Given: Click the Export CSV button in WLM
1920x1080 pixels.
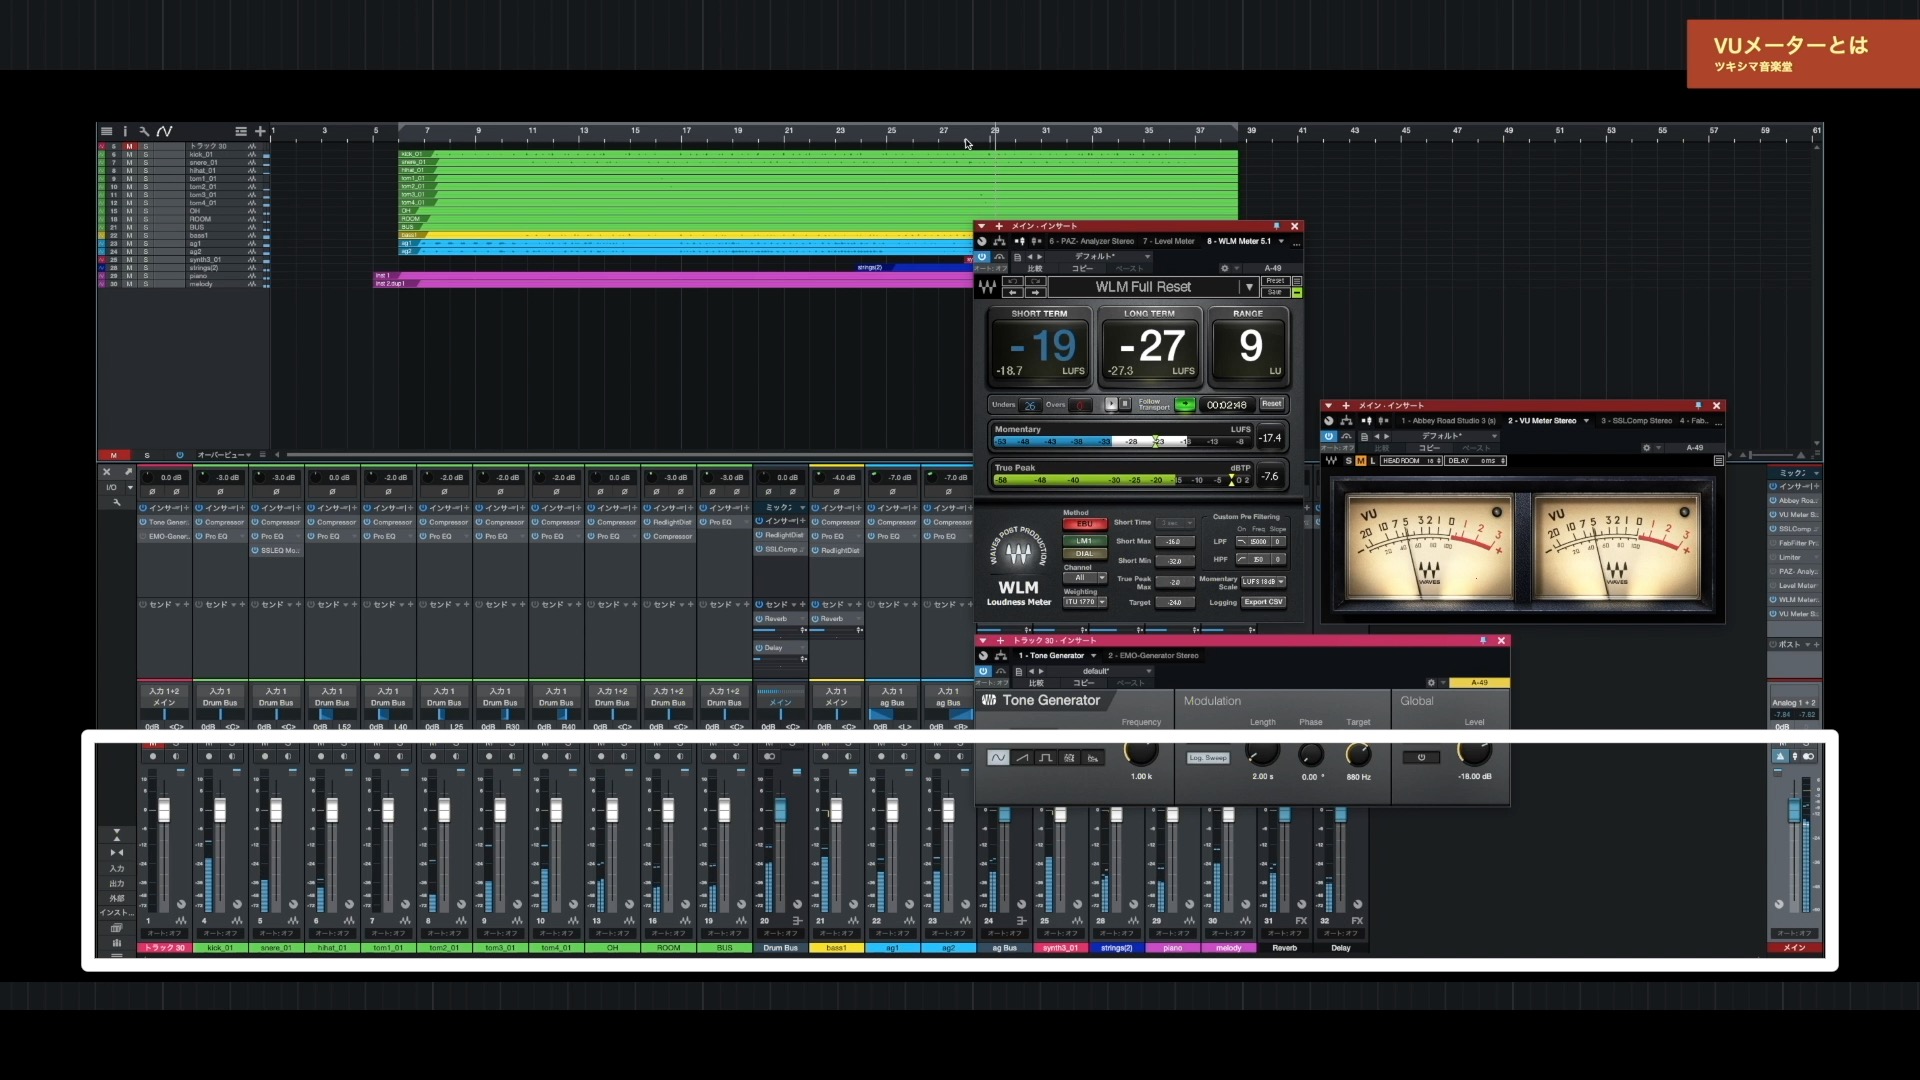Looking at the screenshot, I should pos(1264,602).
